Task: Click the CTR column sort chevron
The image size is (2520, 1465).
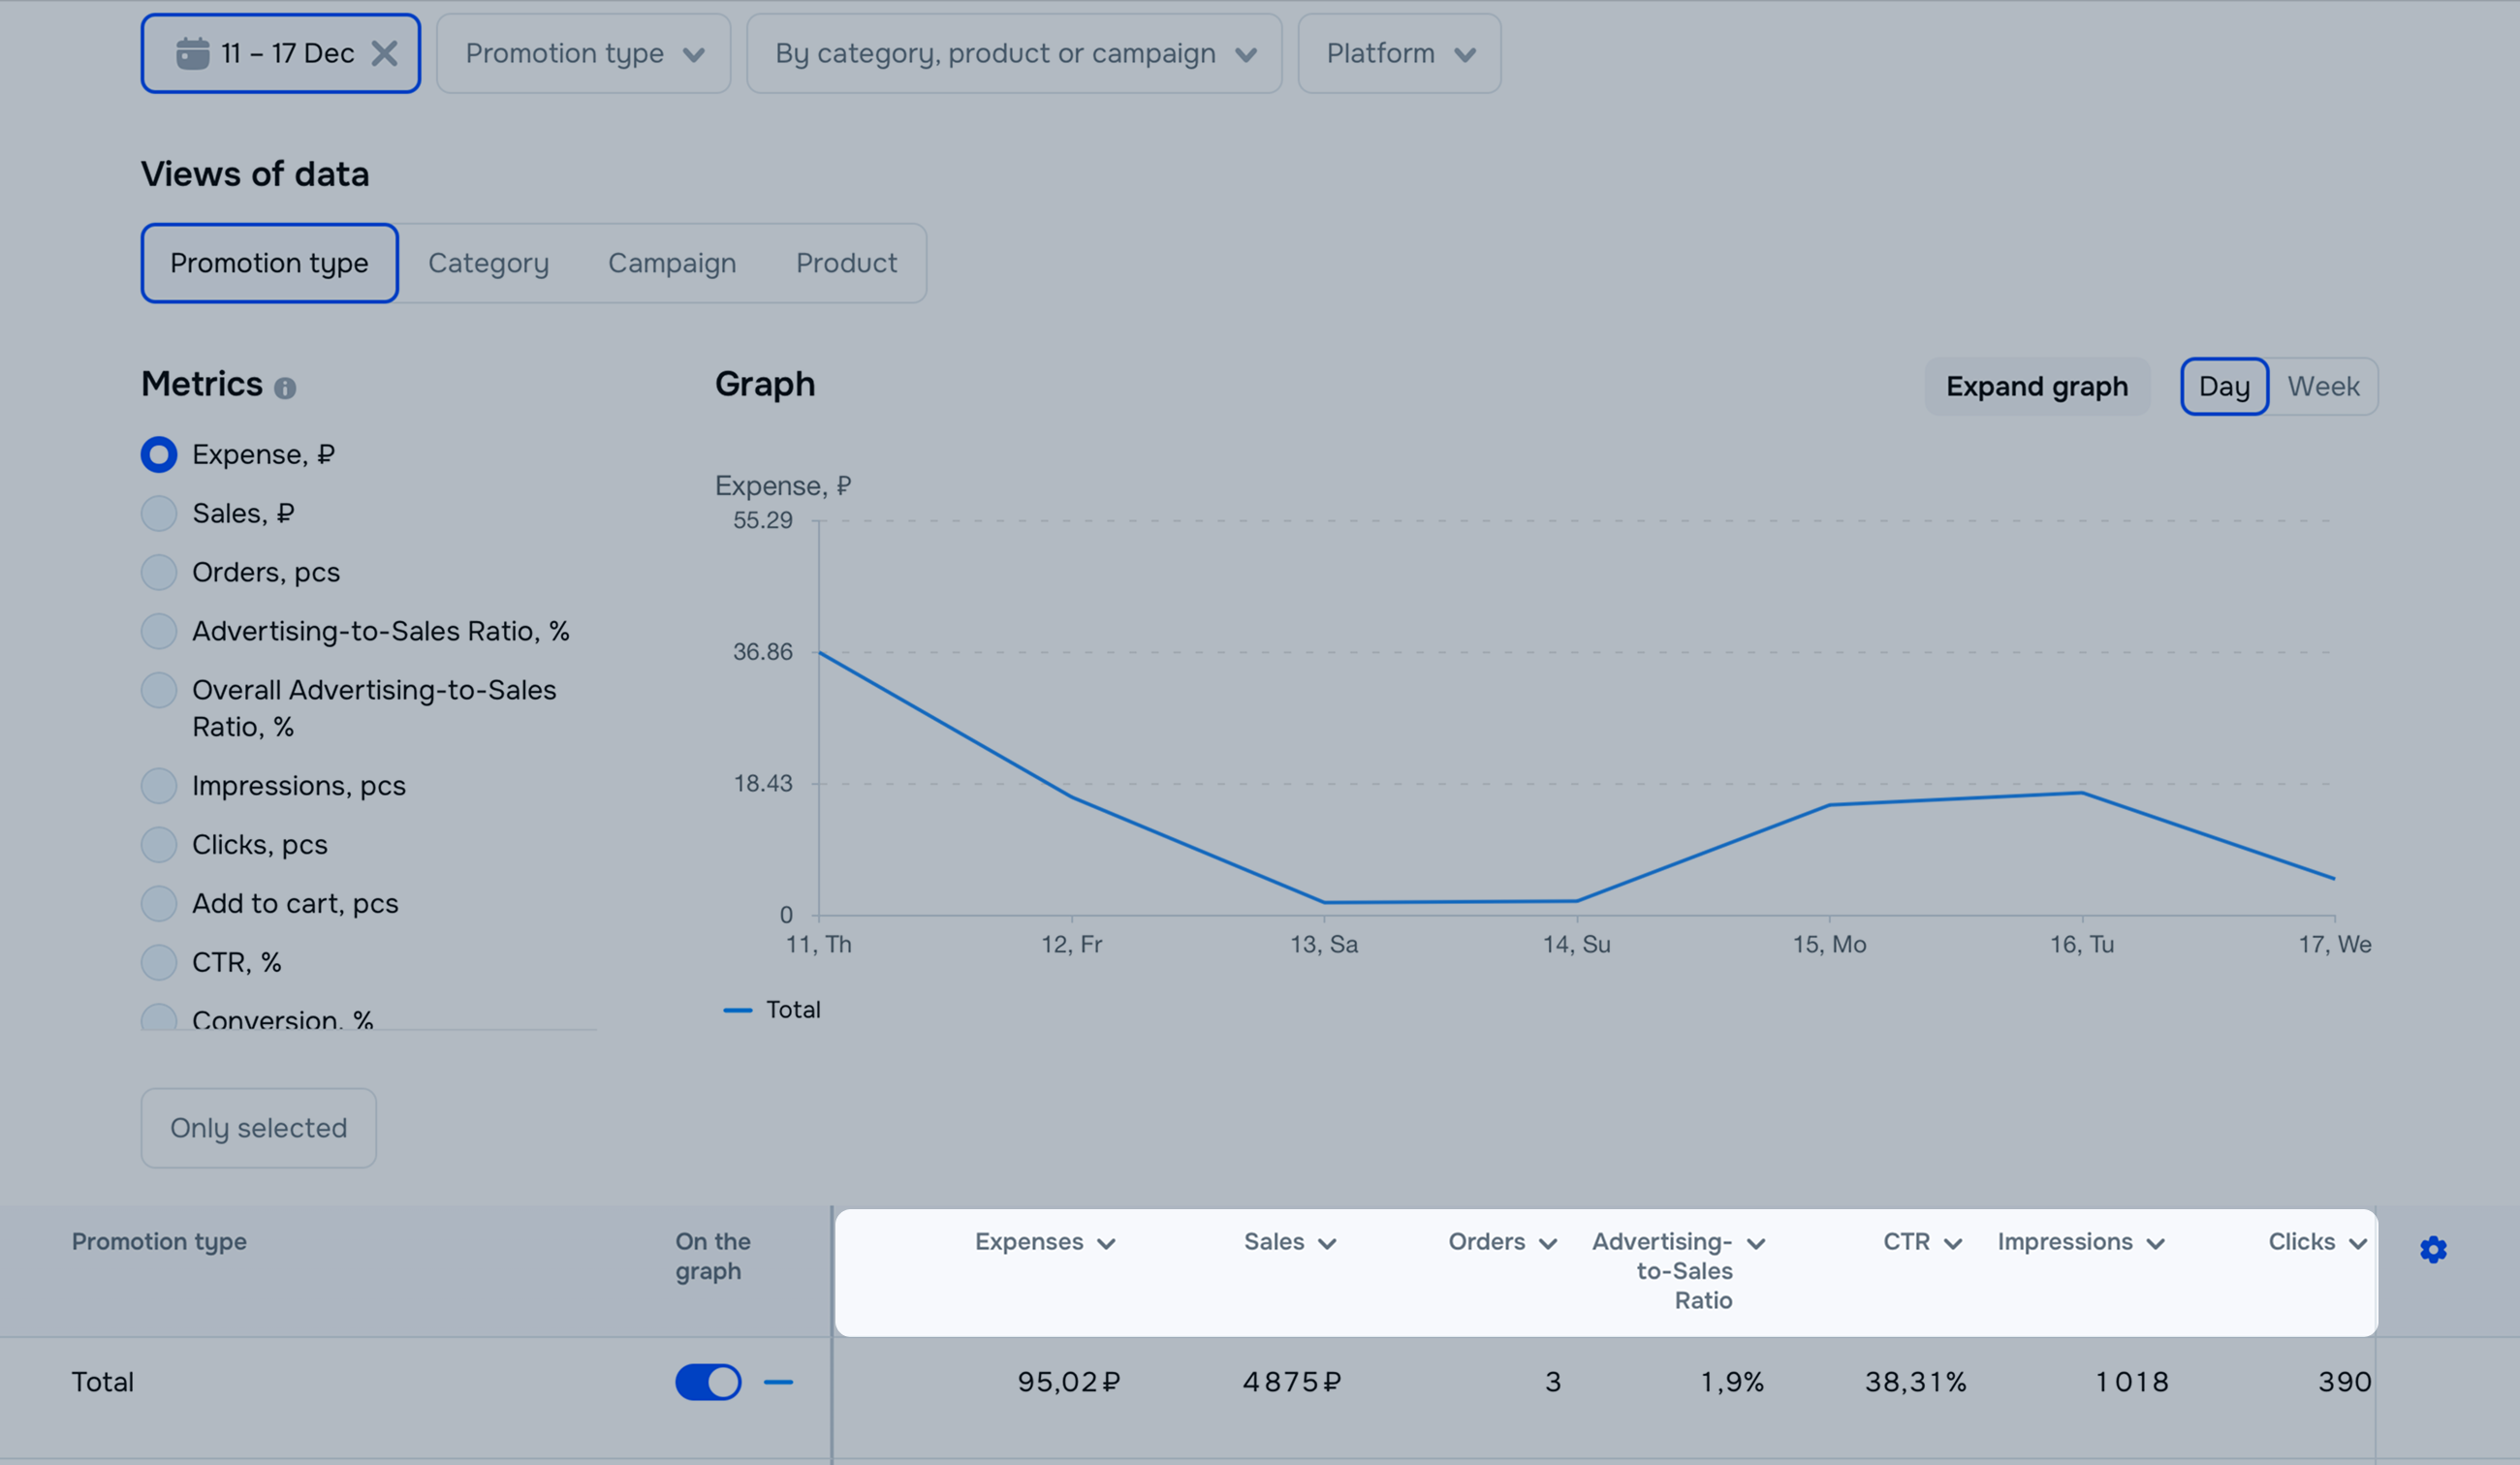Action: tap(1953, 1243)
